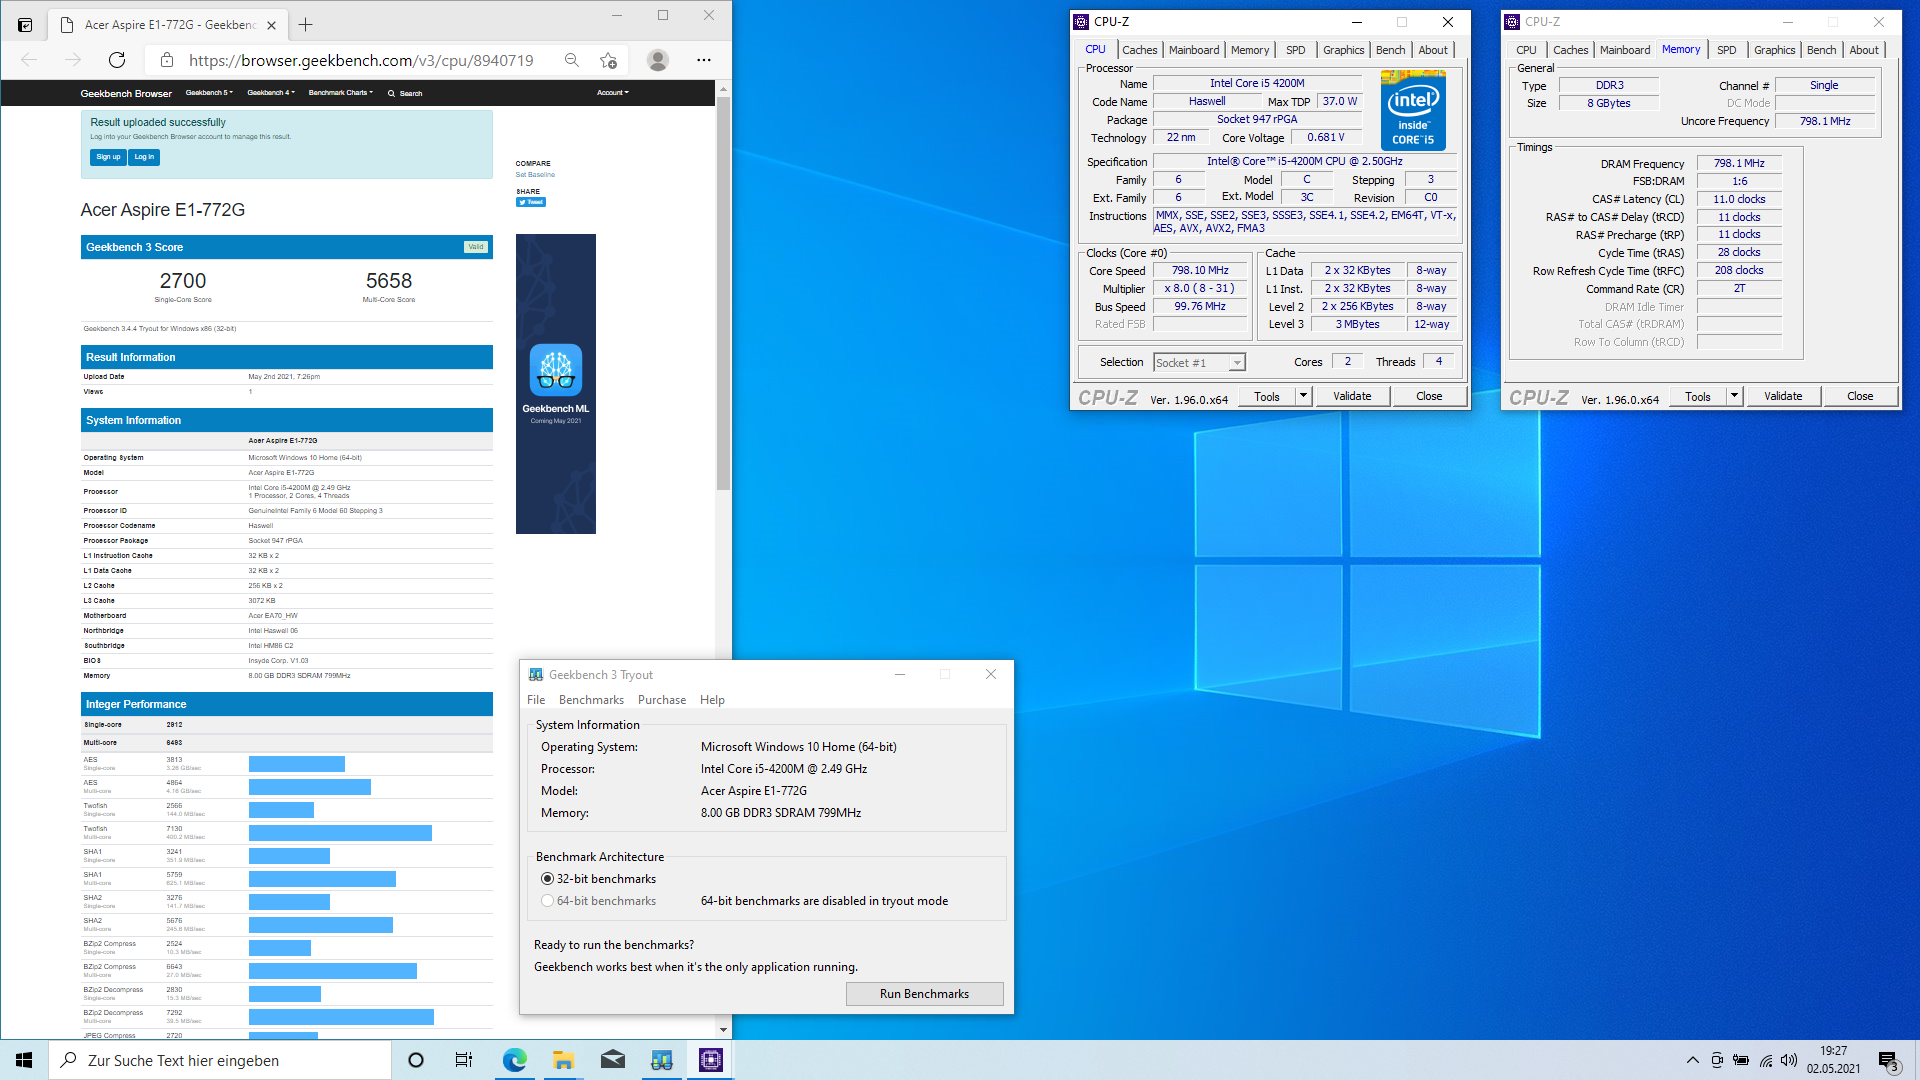Click the scrollbar down arrow in browser
This screenshot has height=1080, width=1920.
coord(724,1030)
